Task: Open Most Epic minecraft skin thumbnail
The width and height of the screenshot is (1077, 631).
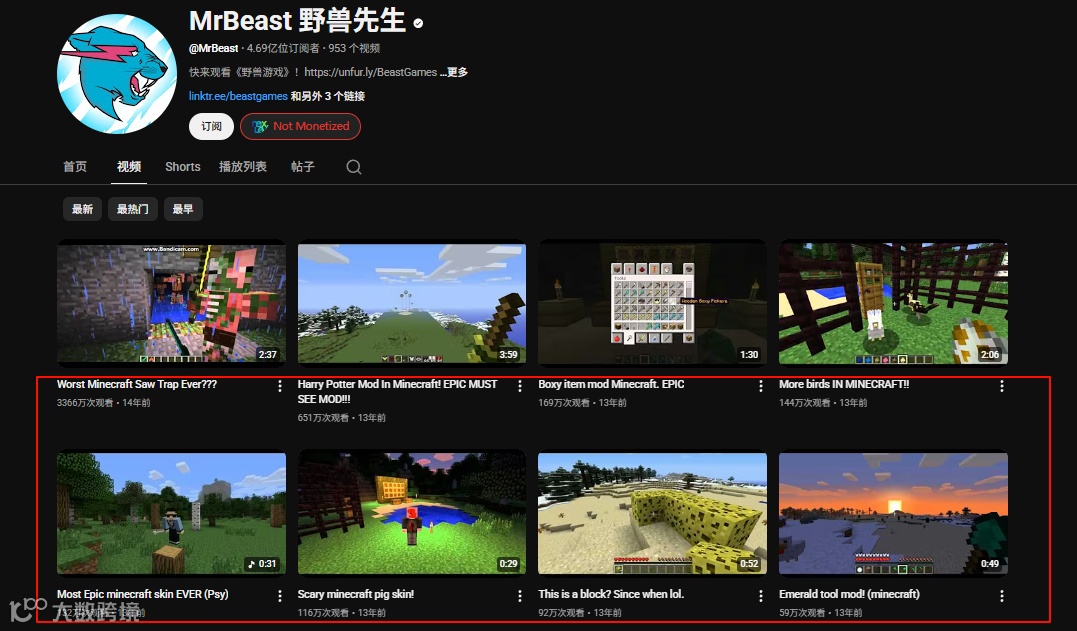Action: [171, 512]
